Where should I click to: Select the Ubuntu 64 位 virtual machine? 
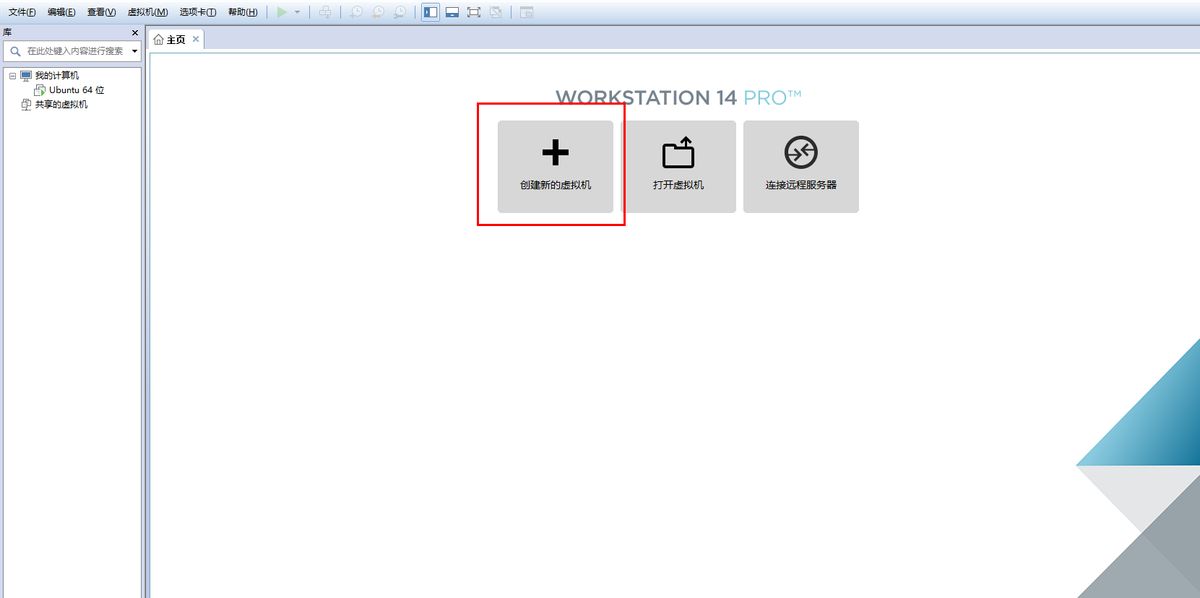coord(76,90)
